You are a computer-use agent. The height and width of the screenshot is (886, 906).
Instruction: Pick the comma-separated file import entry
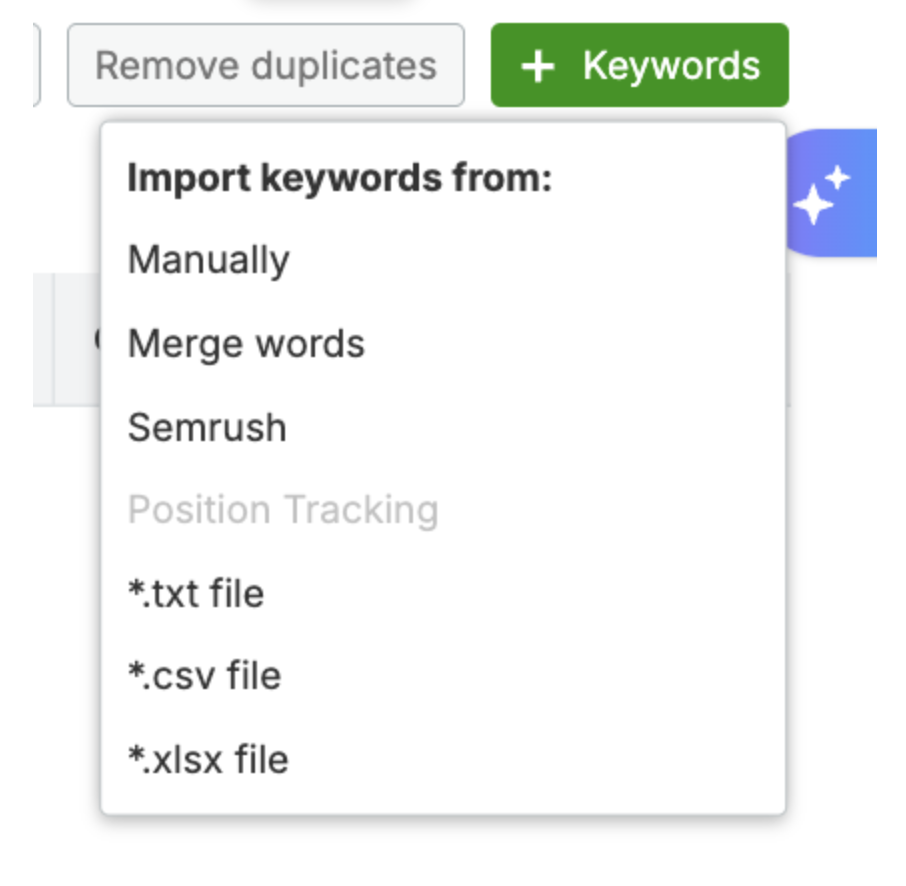click(204, 676)
